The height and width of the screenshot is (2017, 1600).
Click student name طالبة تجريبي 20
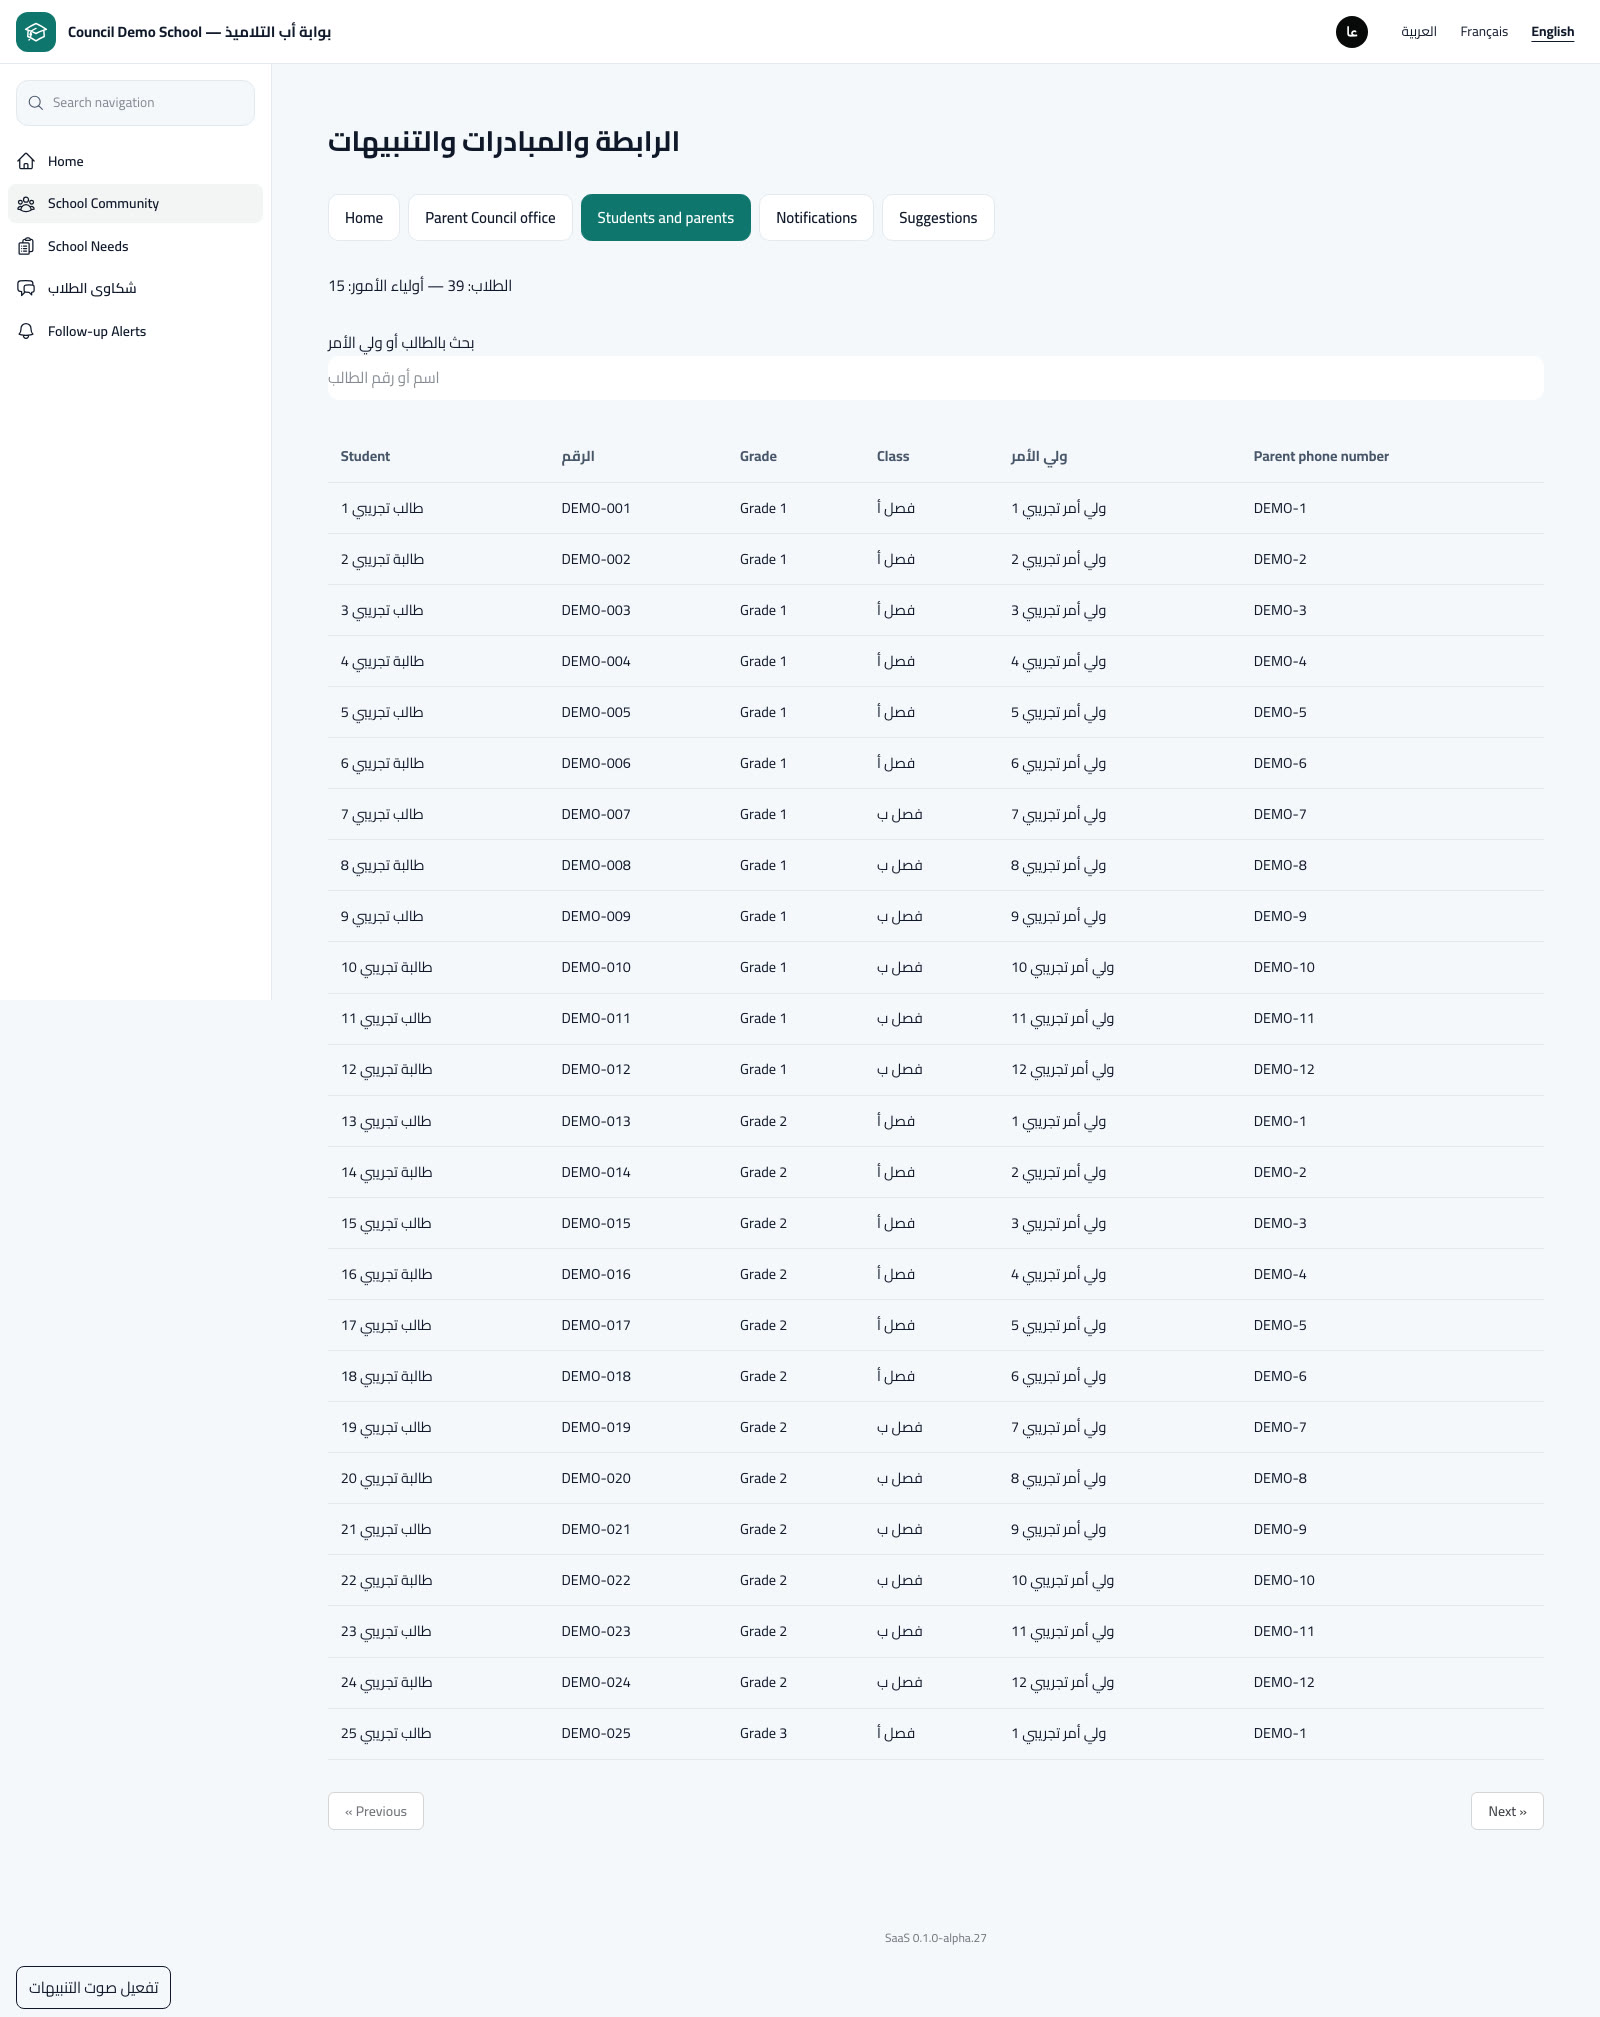point(386,1478)
